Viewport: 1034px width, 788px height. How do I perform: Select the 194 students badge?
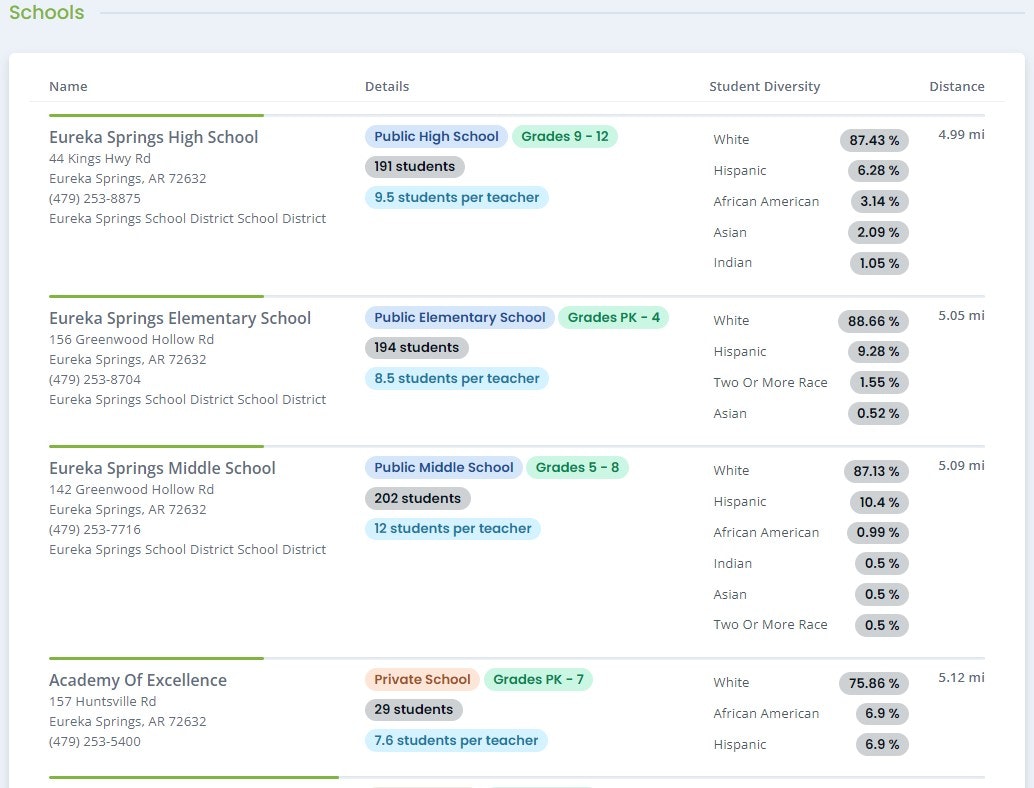tap(416, 348)
